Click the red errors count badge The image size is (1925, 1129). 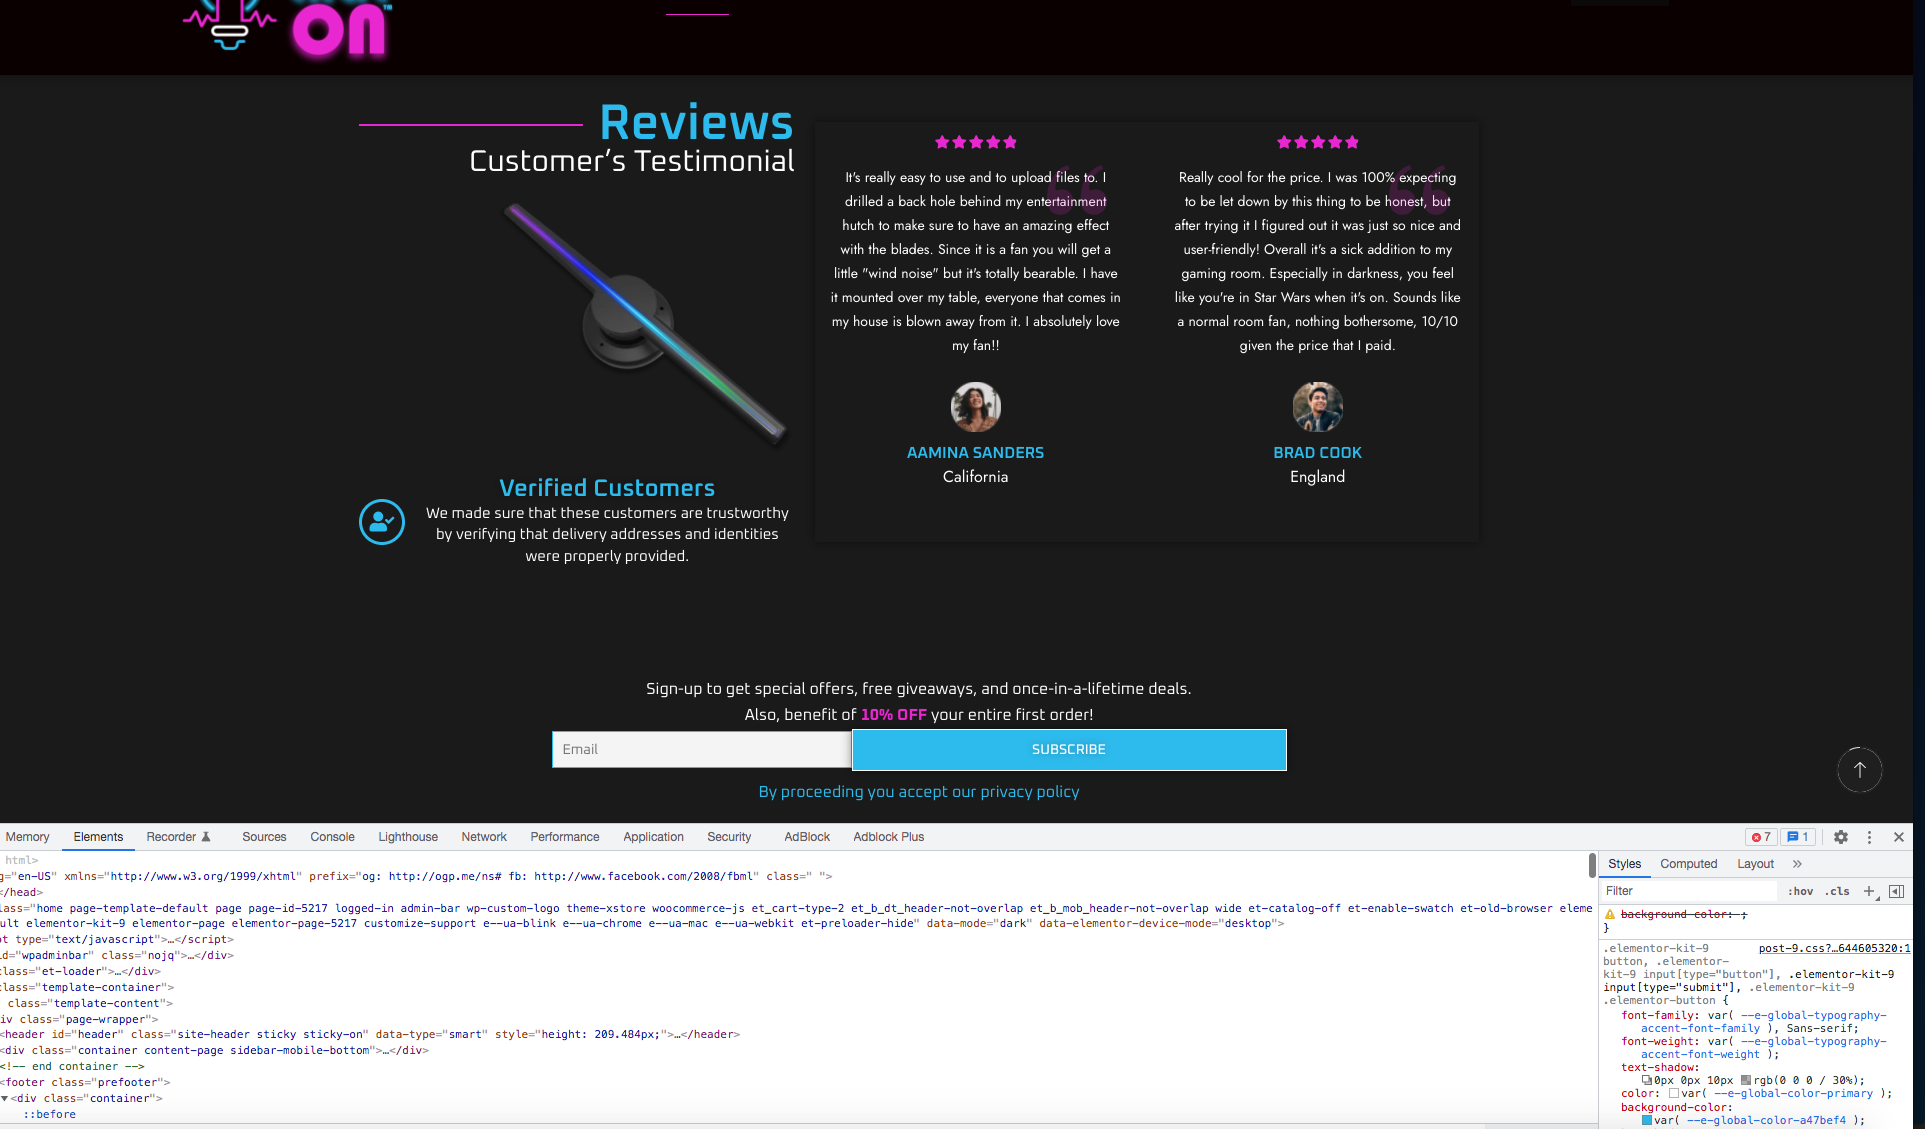coord(1761,837)
